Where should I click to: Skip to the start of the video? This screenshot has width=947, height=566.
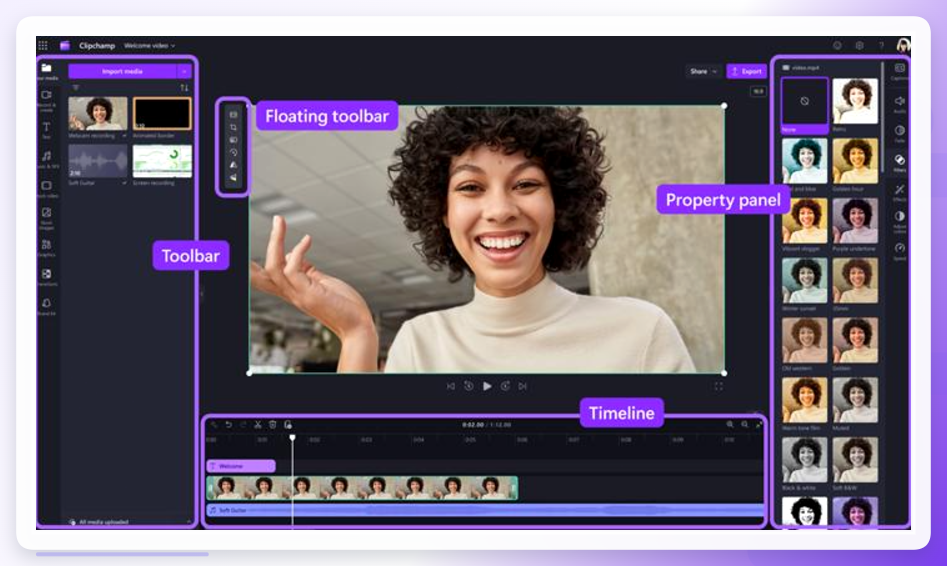click(x=451, y=386)
